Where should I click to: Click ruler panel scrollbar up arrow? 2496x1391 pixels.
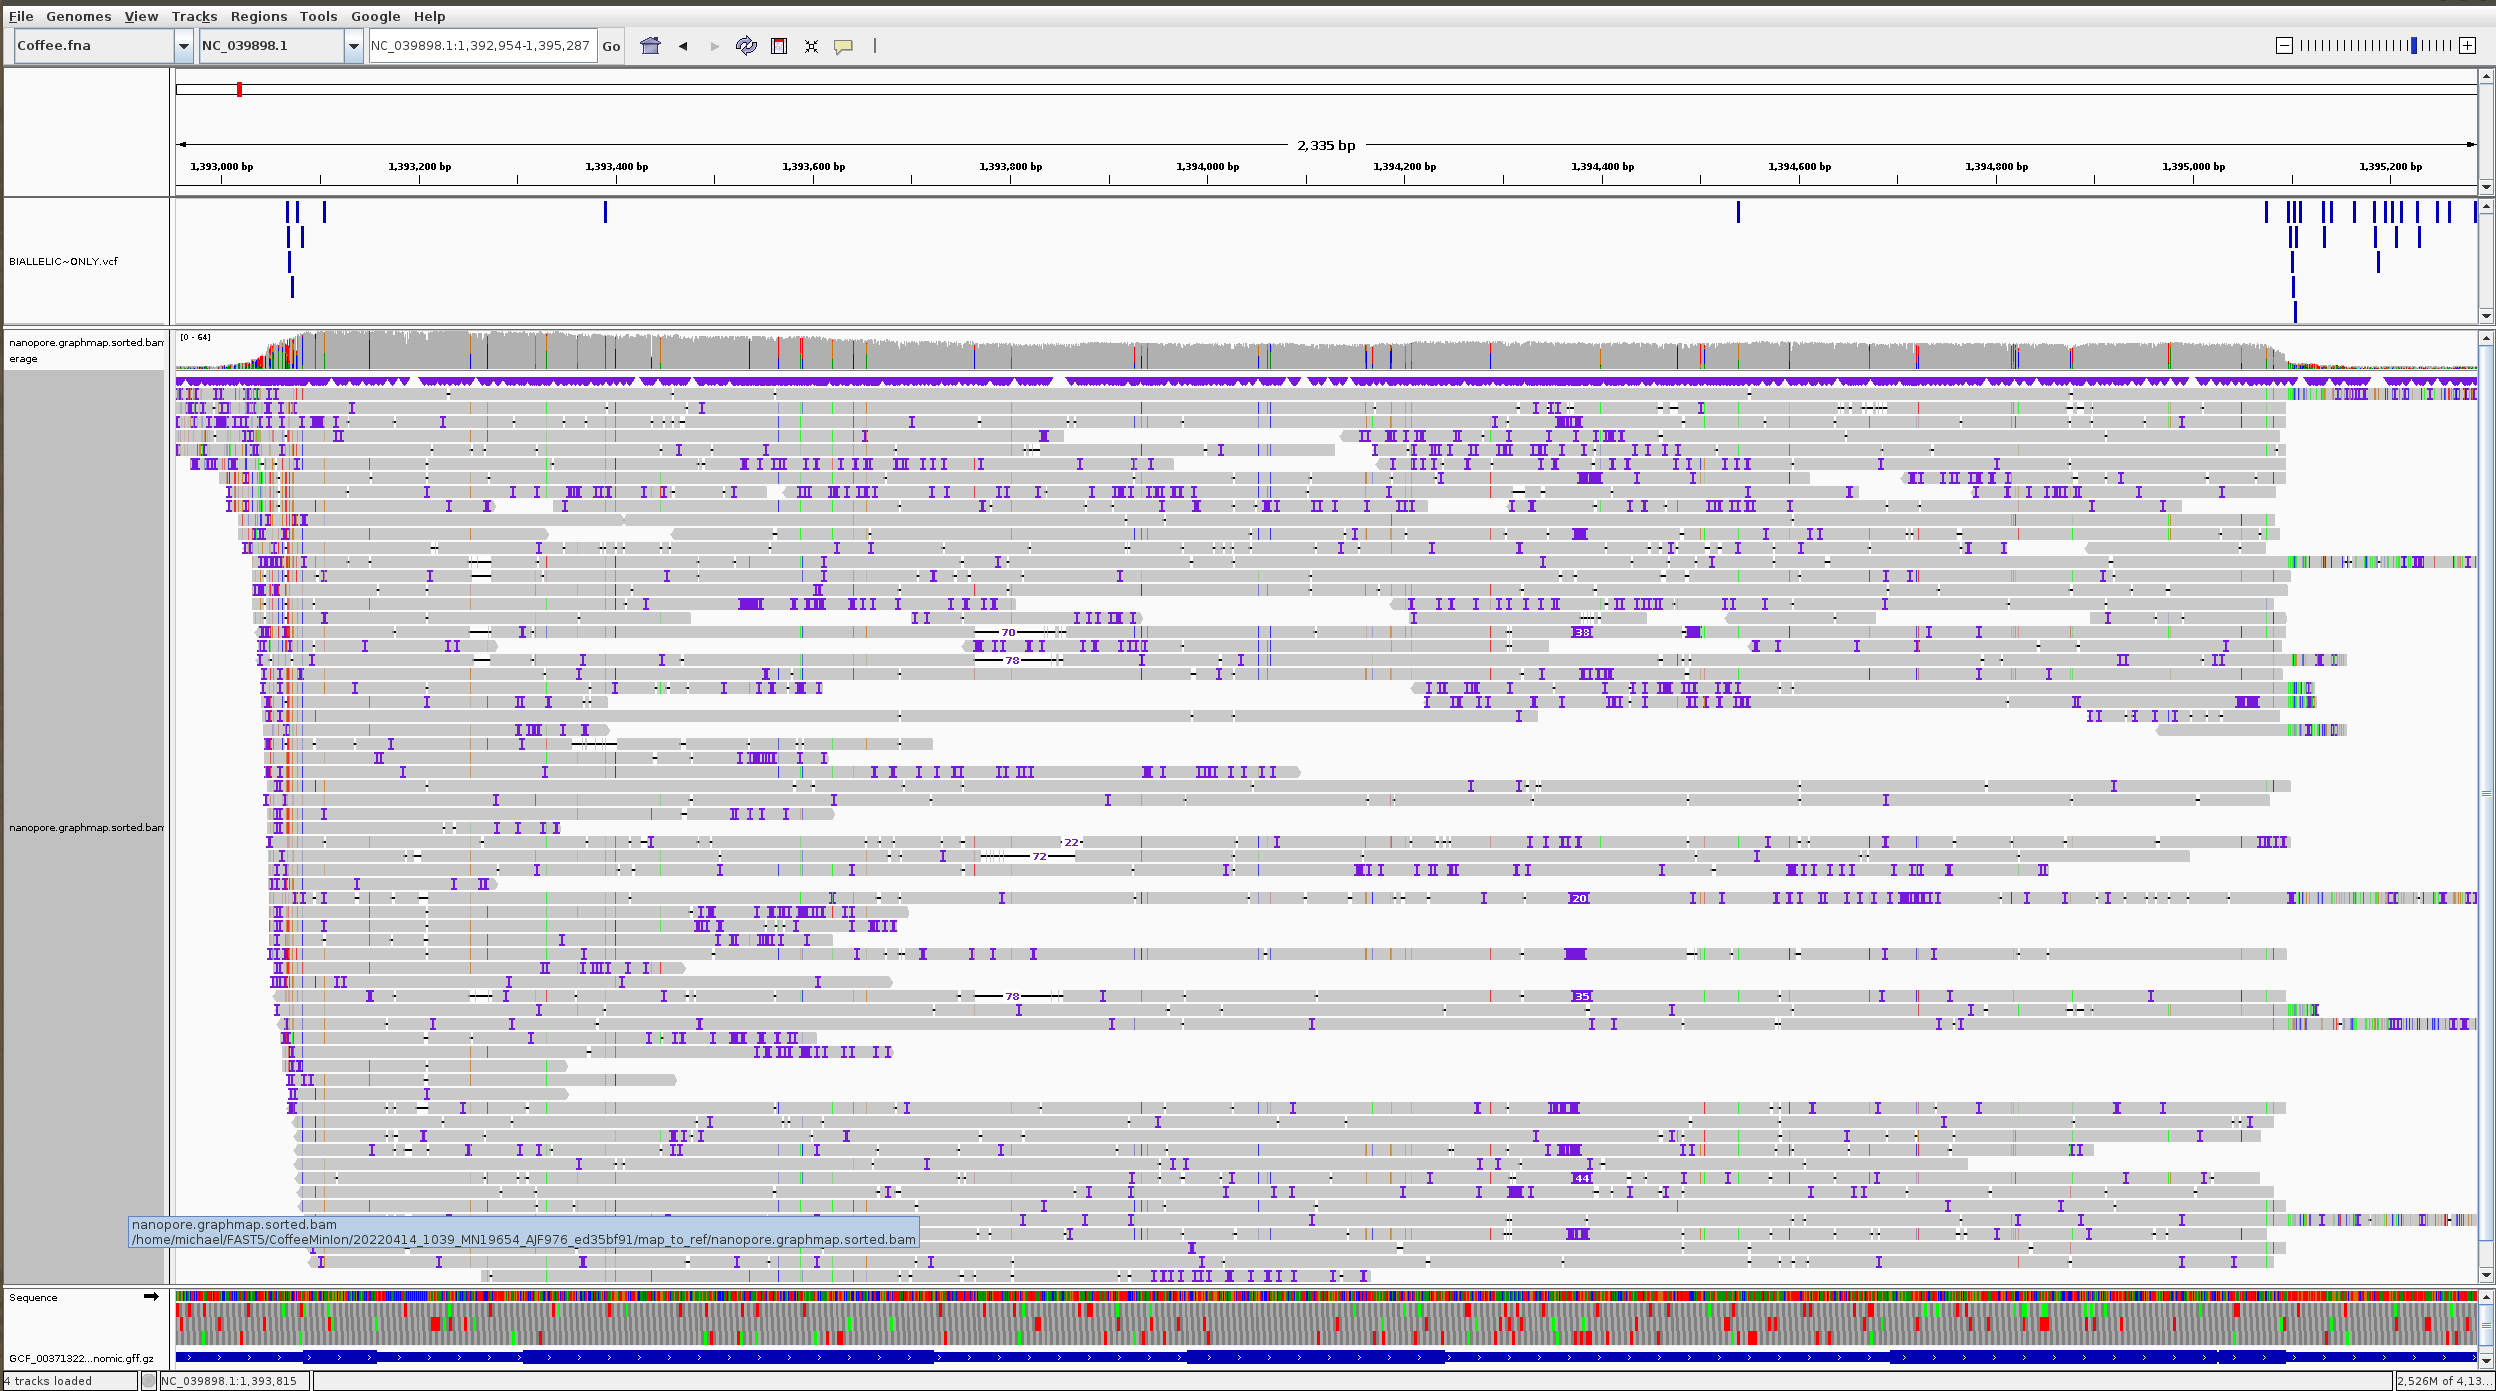(x=2486, y=77)
